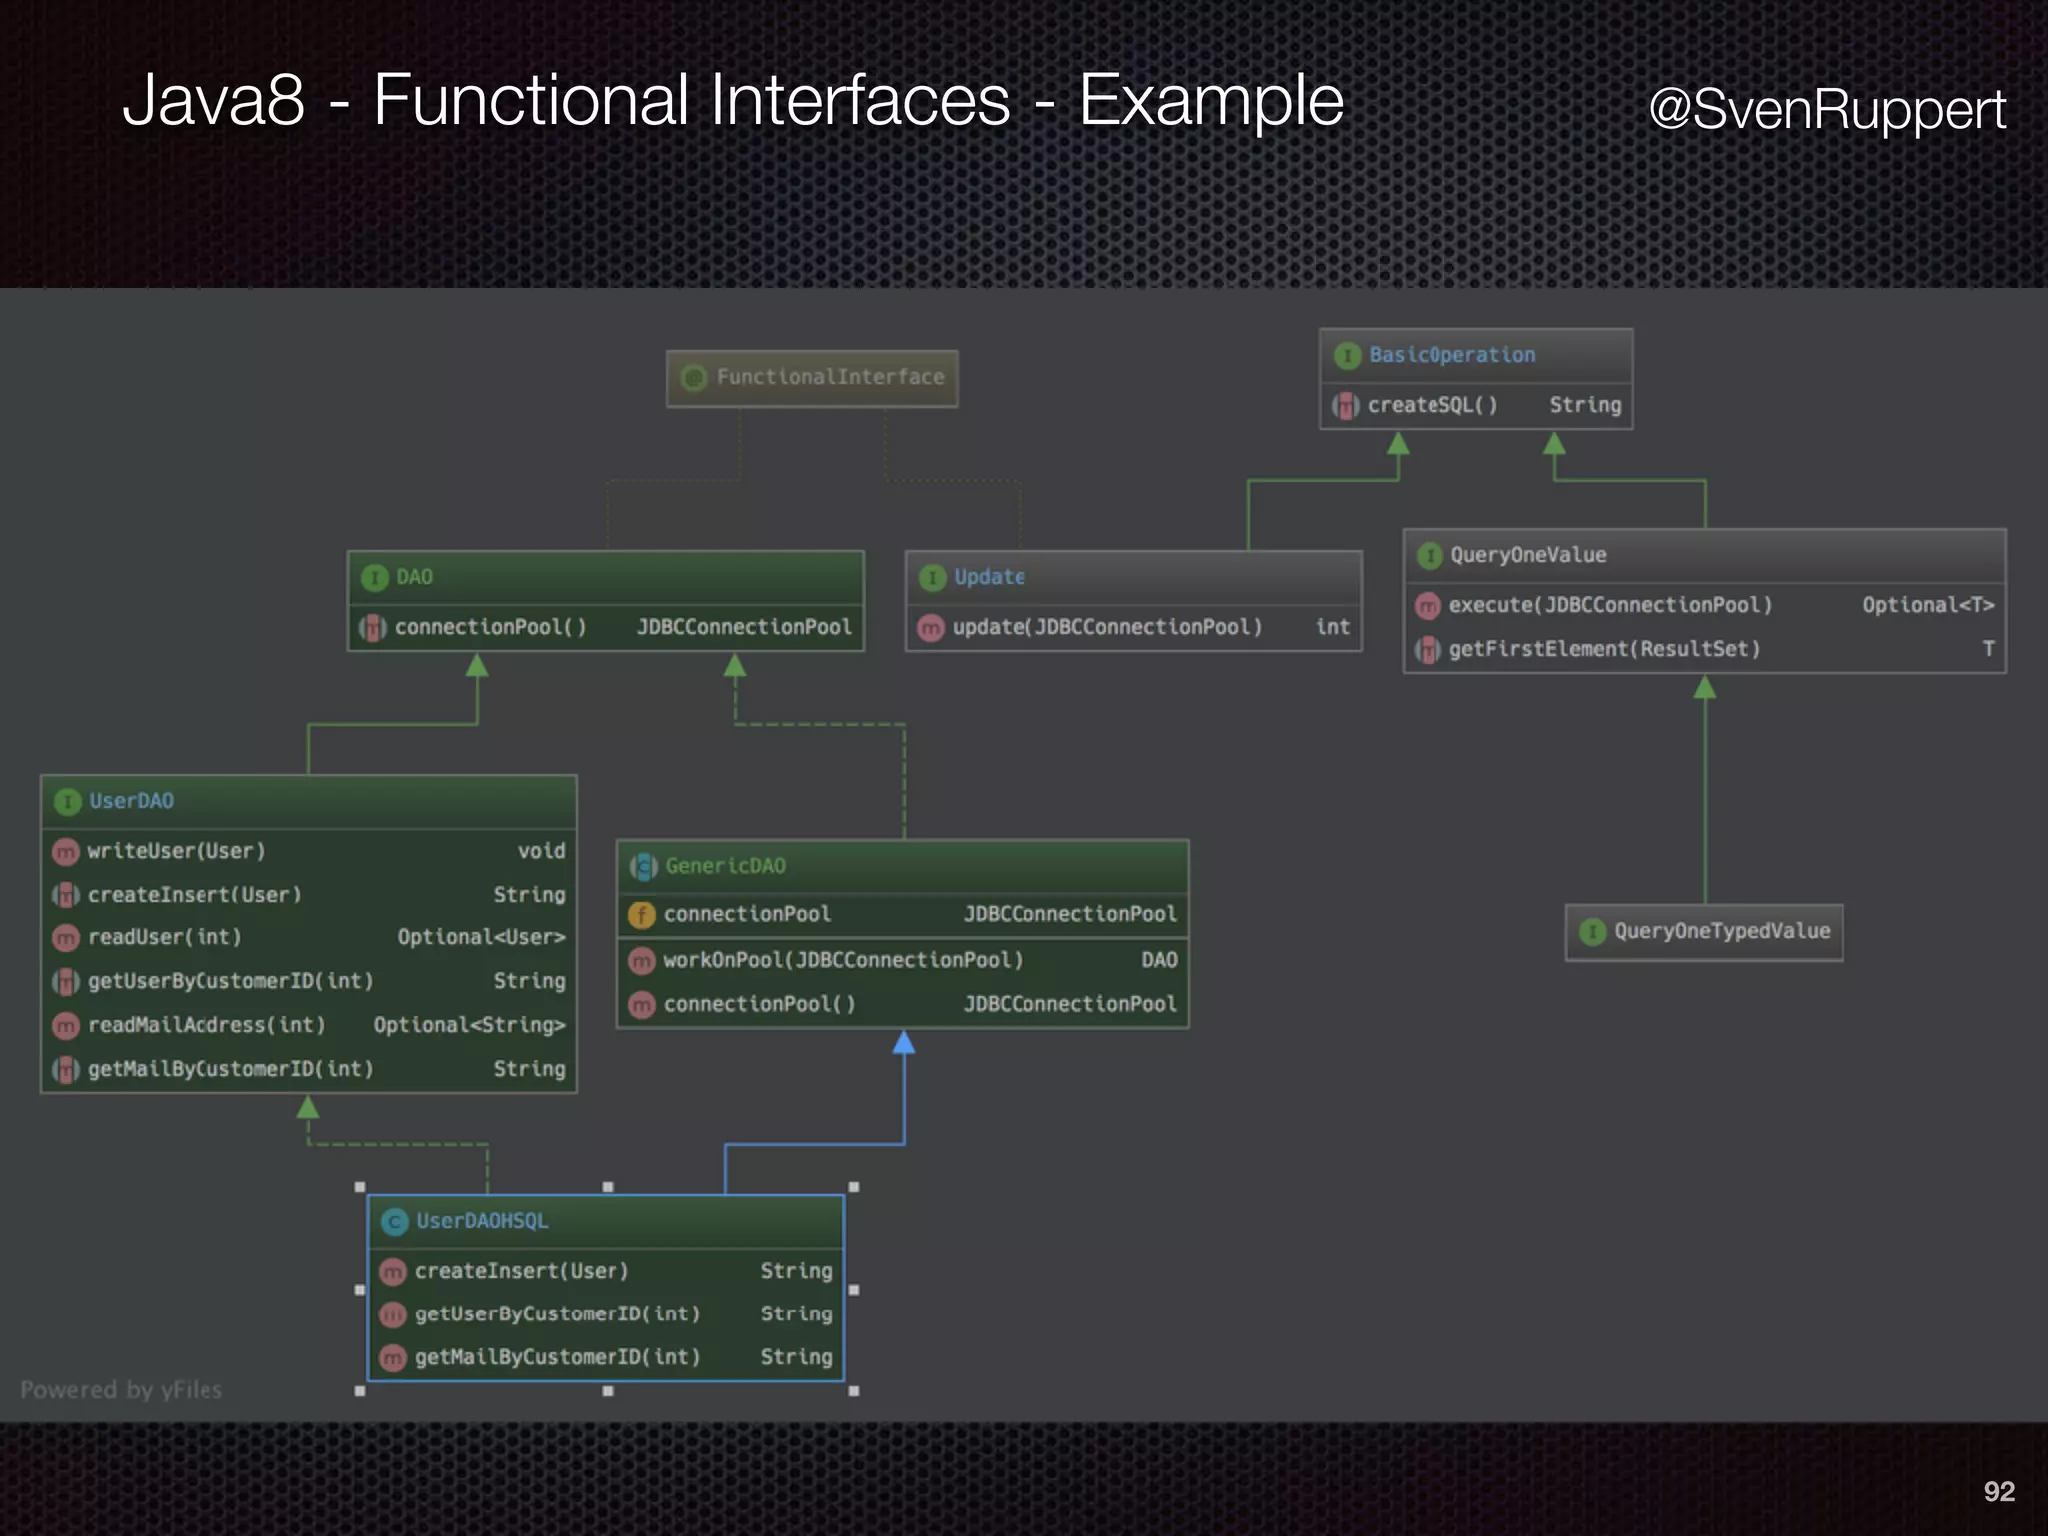Click the getFirstElement(ResultSet) method icon

(1428, 649)
